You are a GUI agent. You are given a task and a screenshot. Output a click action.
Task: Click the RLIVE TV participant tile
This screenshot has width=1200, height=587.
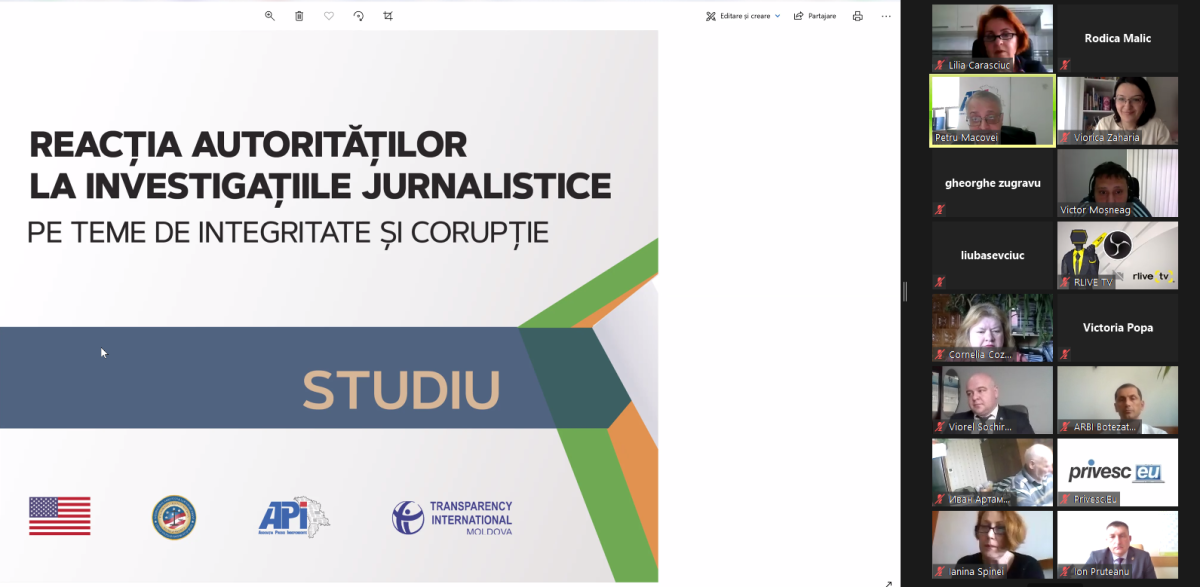pyautogui.click(x=1117, y=255)
